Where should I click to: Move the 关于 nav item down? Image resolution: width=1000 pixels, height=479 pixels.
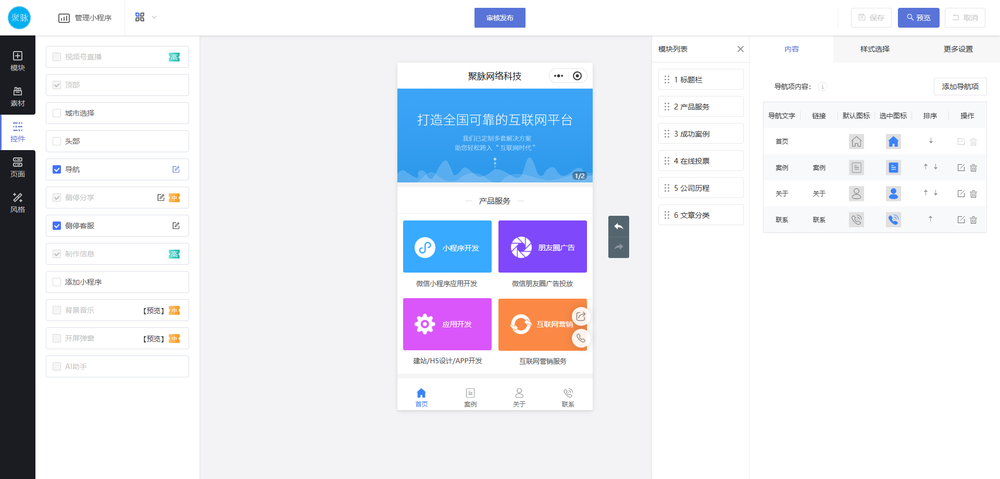(x=936, y=193)
